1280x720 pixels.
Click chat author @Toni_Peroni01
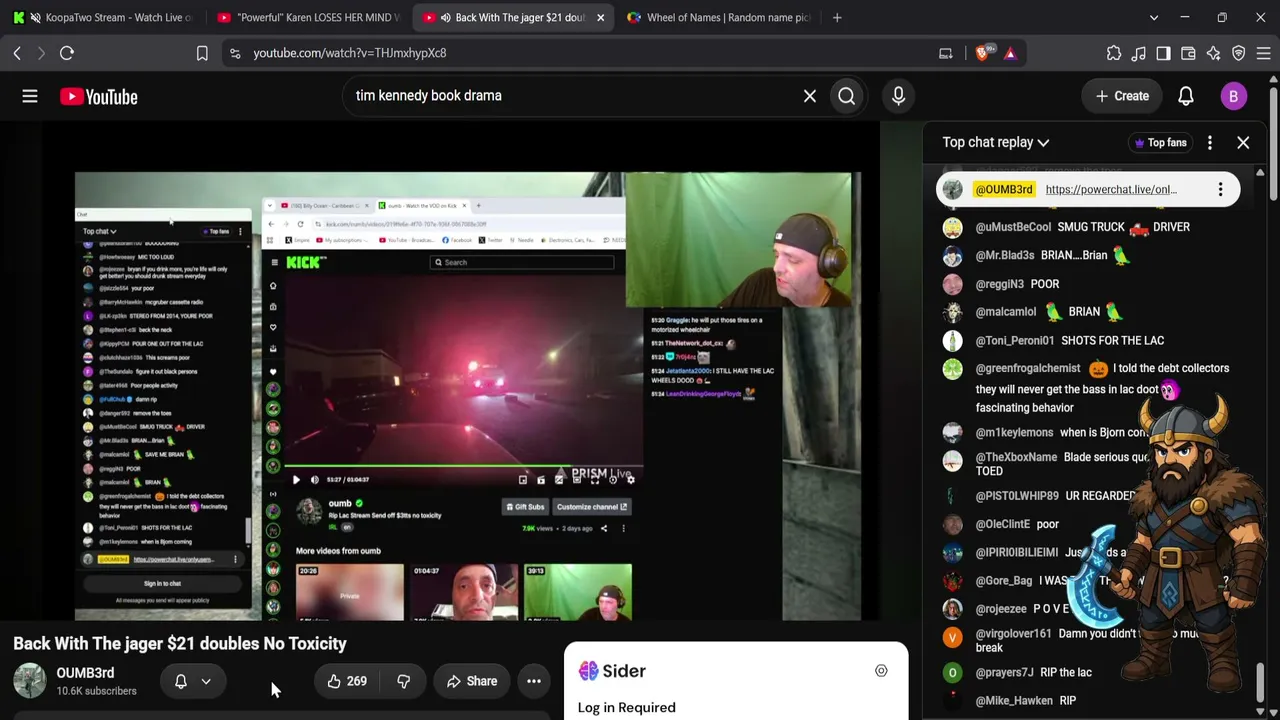[x=1014, y=340]
